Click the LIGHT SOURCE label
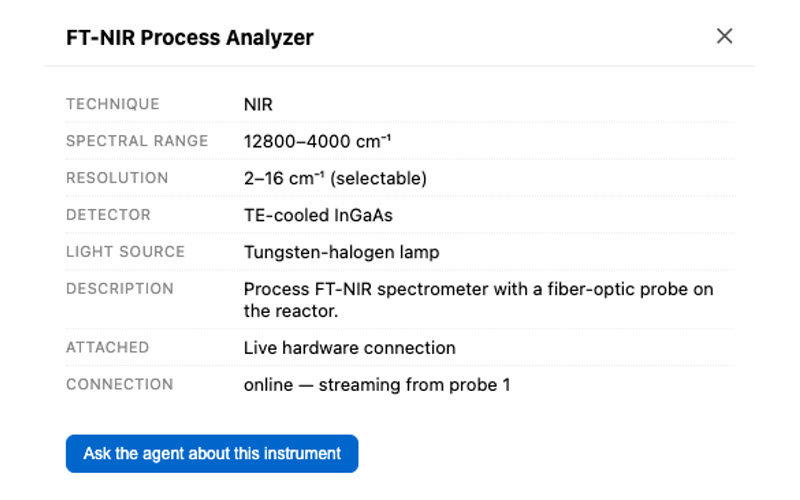Viewport: 800px width, 500px height. 126,252
